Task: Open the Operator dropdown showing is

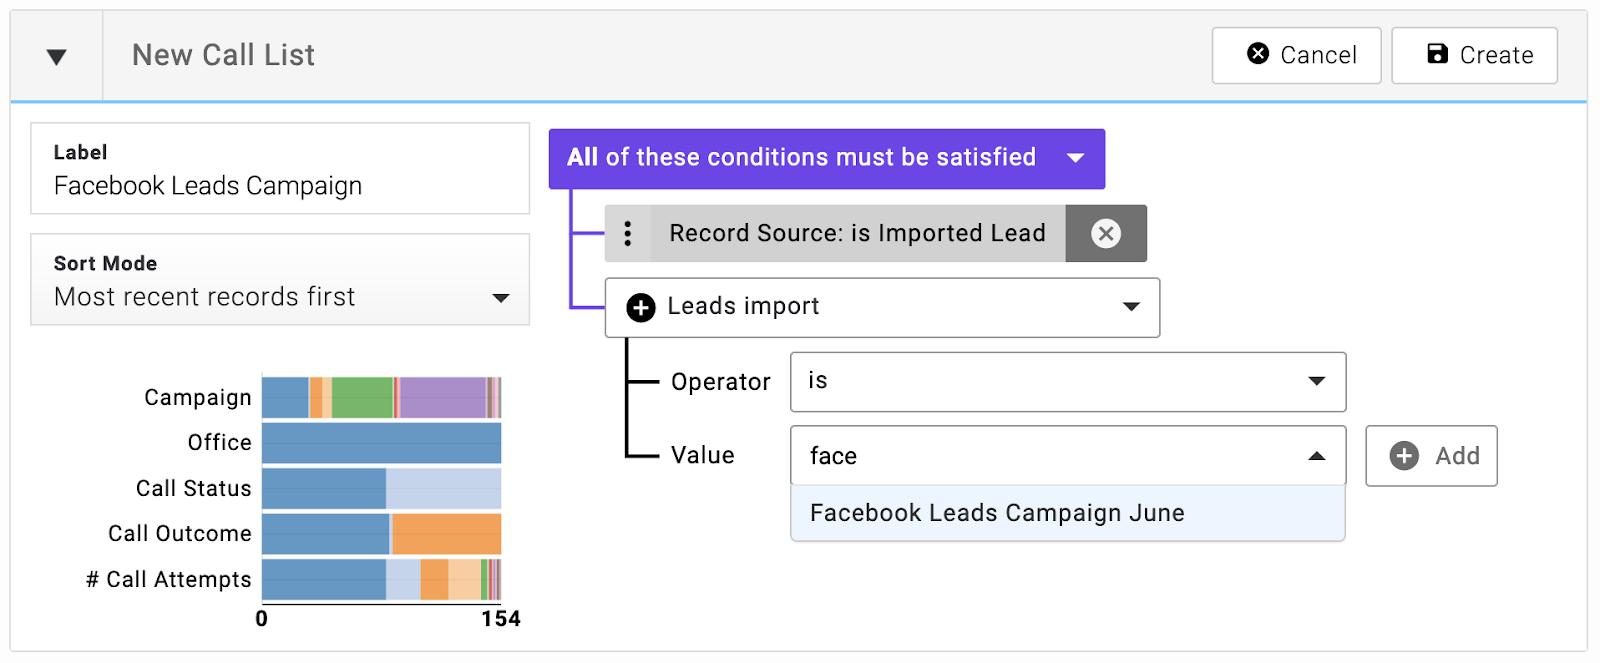Action: 1068,382
